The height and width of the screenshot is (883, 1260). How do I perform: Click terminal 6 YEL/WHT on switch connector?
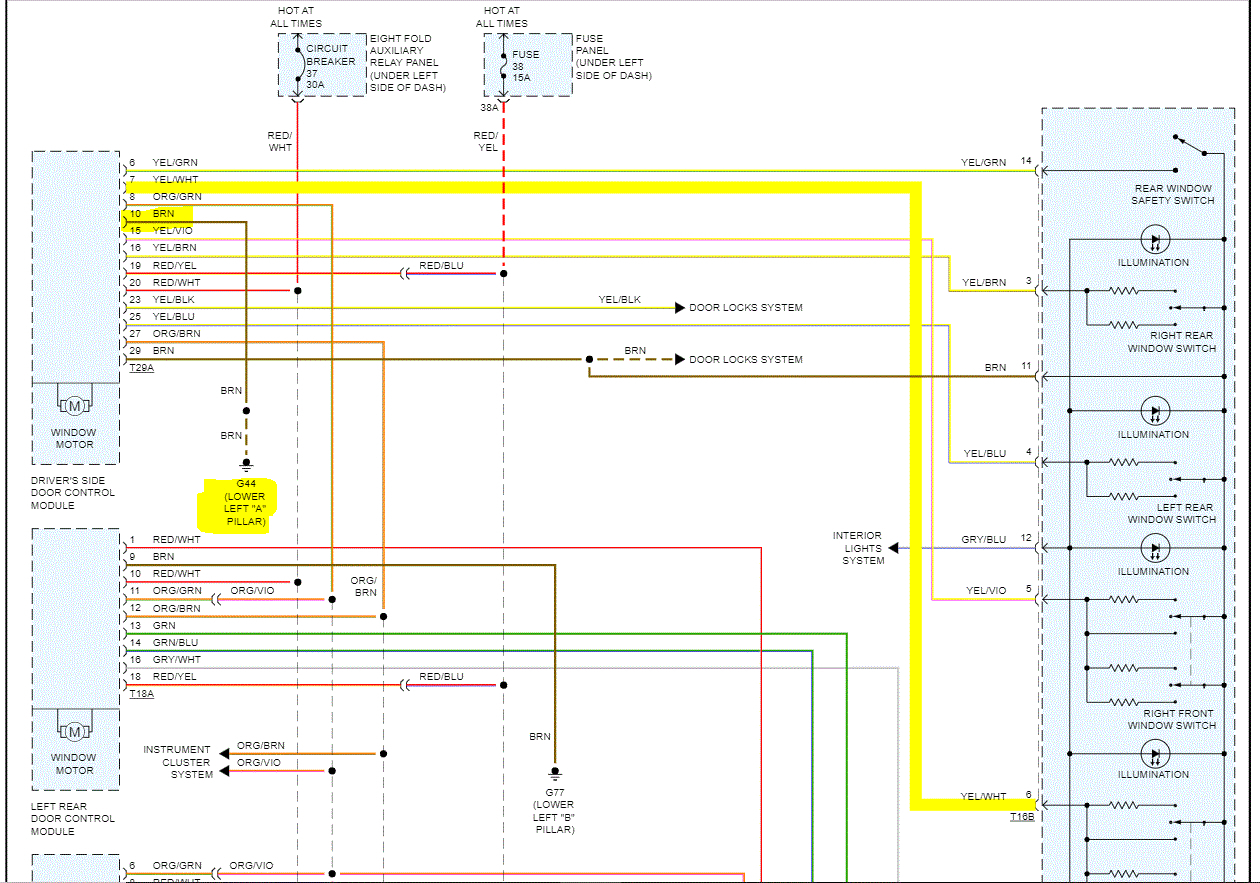click(997, 797)
